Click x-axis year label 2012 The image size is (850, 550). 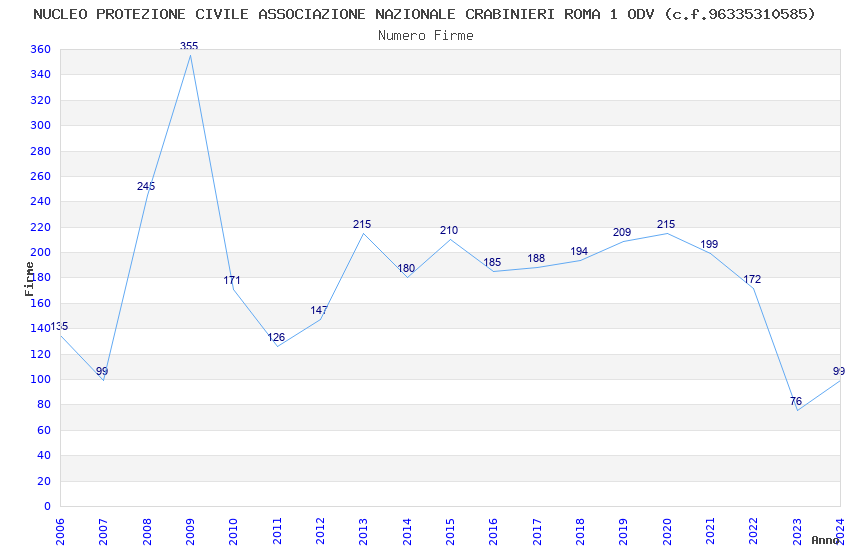(x=320, y=531)
